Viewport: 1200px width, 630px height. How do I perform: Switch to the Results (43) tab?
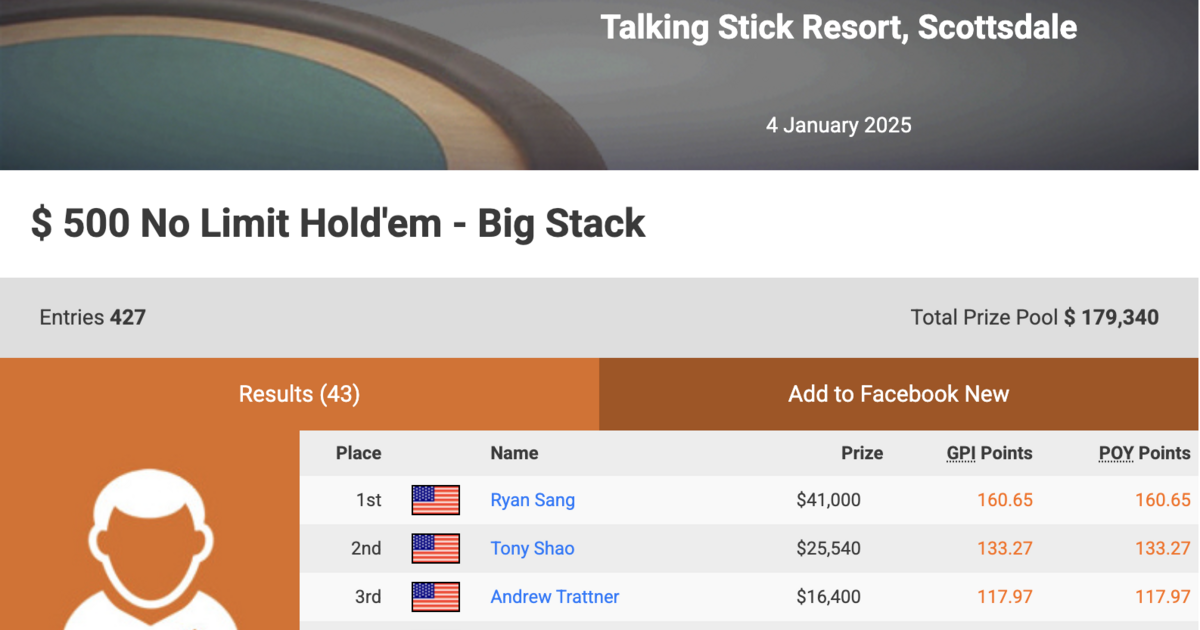[299, 394]
